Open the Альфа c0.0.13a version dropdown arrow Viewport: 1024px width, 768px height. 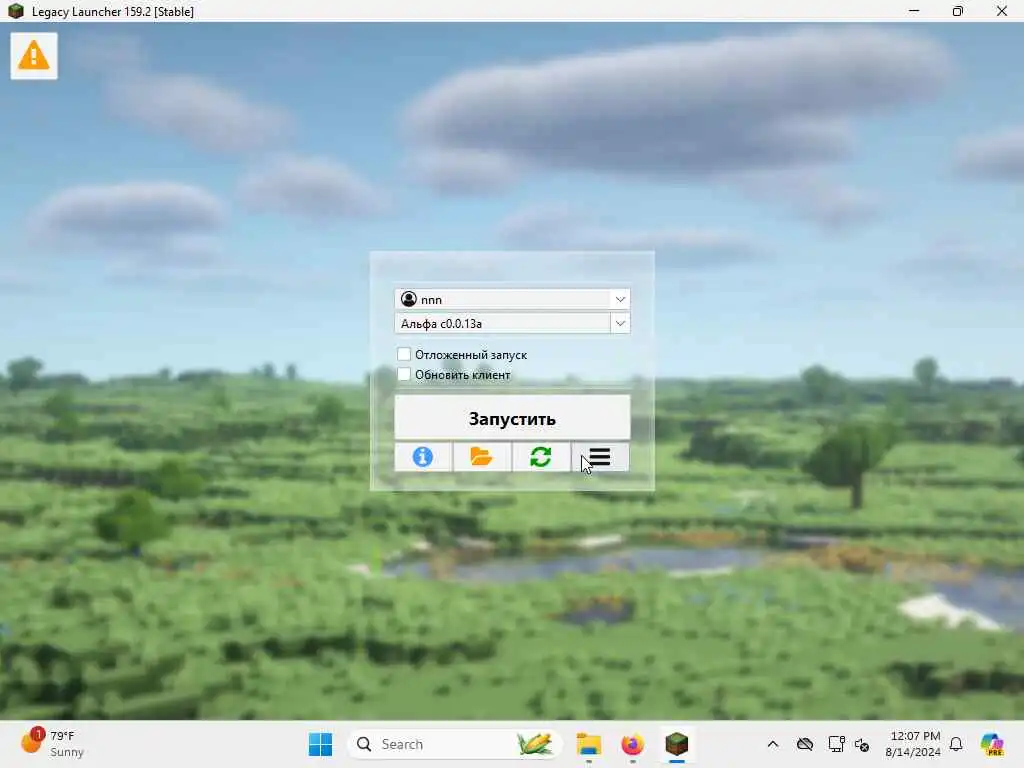(620, 323)
